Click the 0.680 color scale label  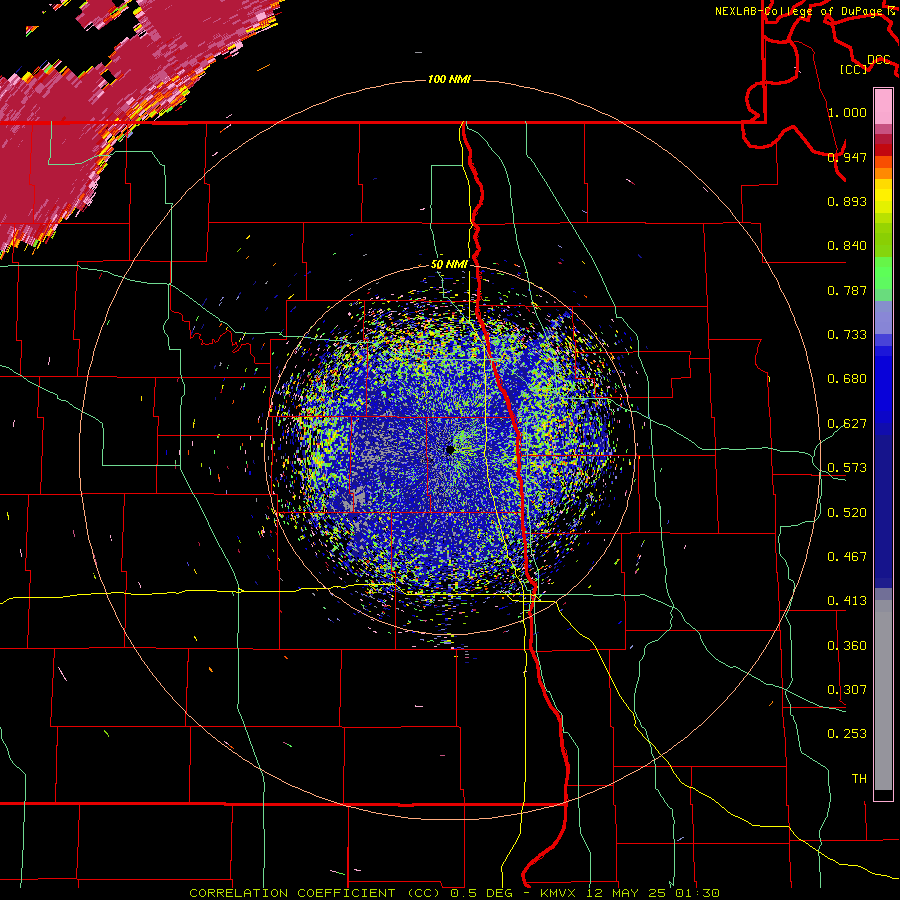(x=847, y=379)
